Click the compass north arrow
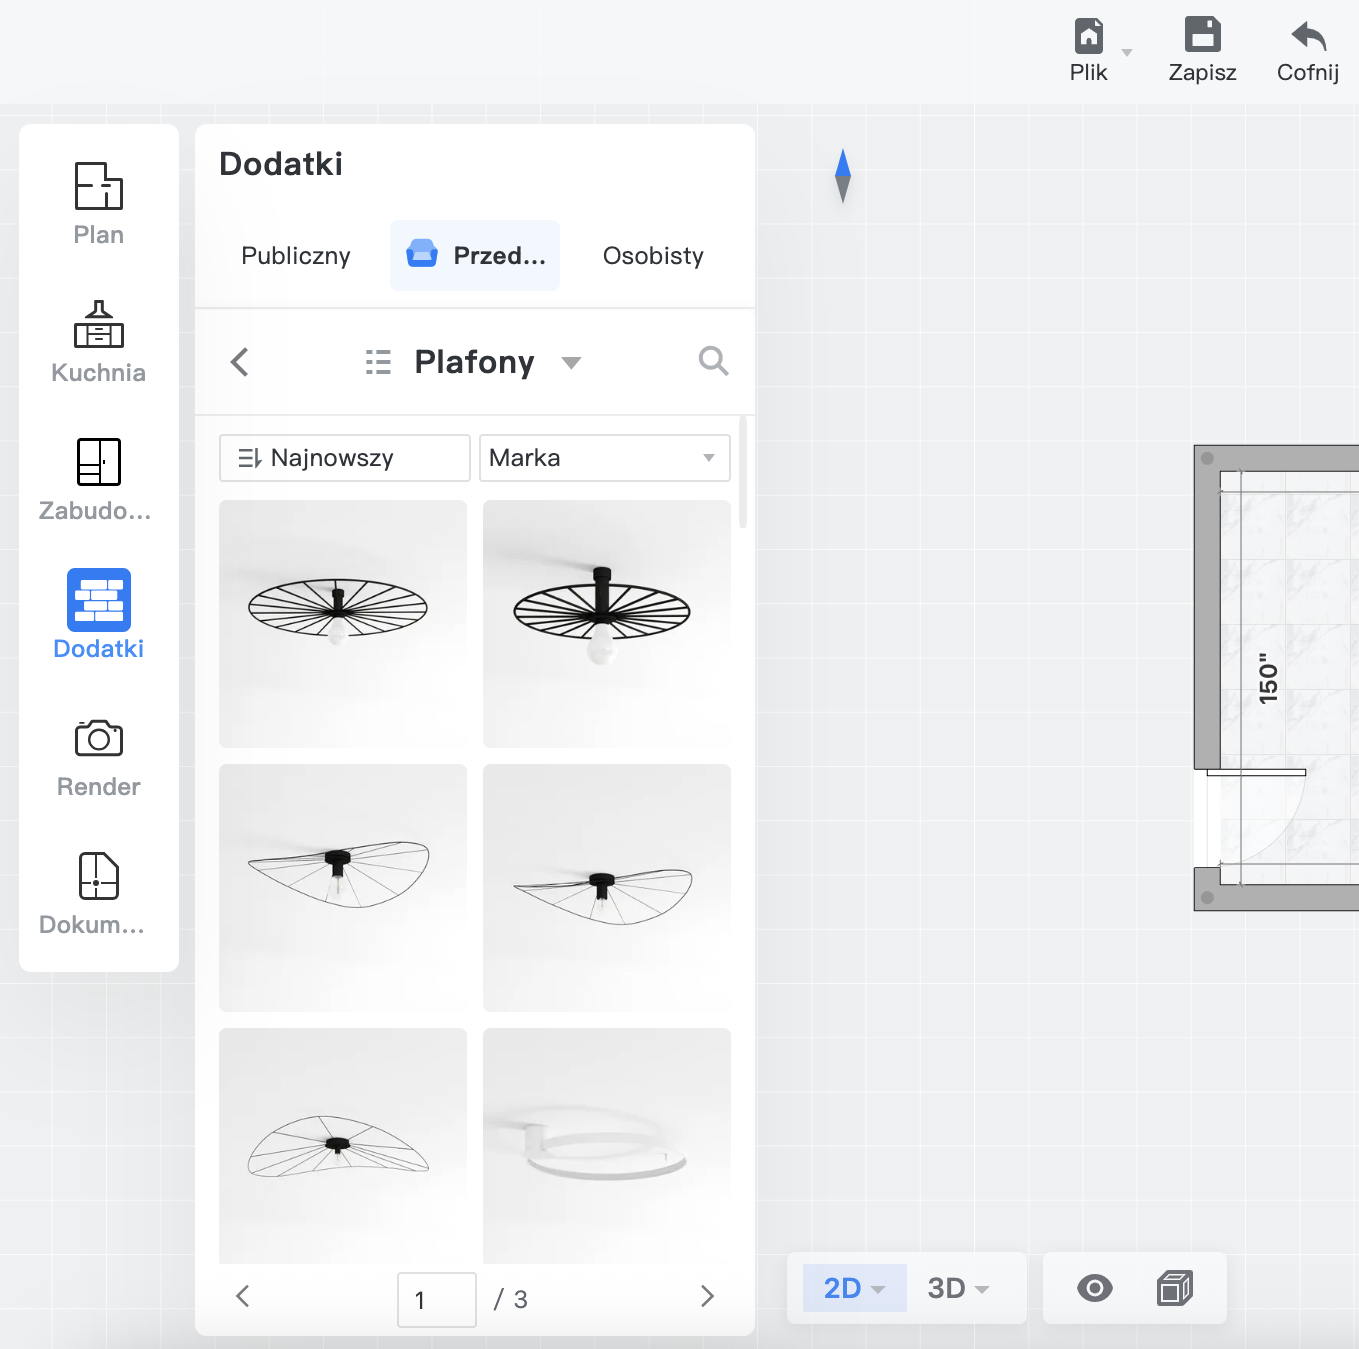The image size is (1359, 1349). 843,175
